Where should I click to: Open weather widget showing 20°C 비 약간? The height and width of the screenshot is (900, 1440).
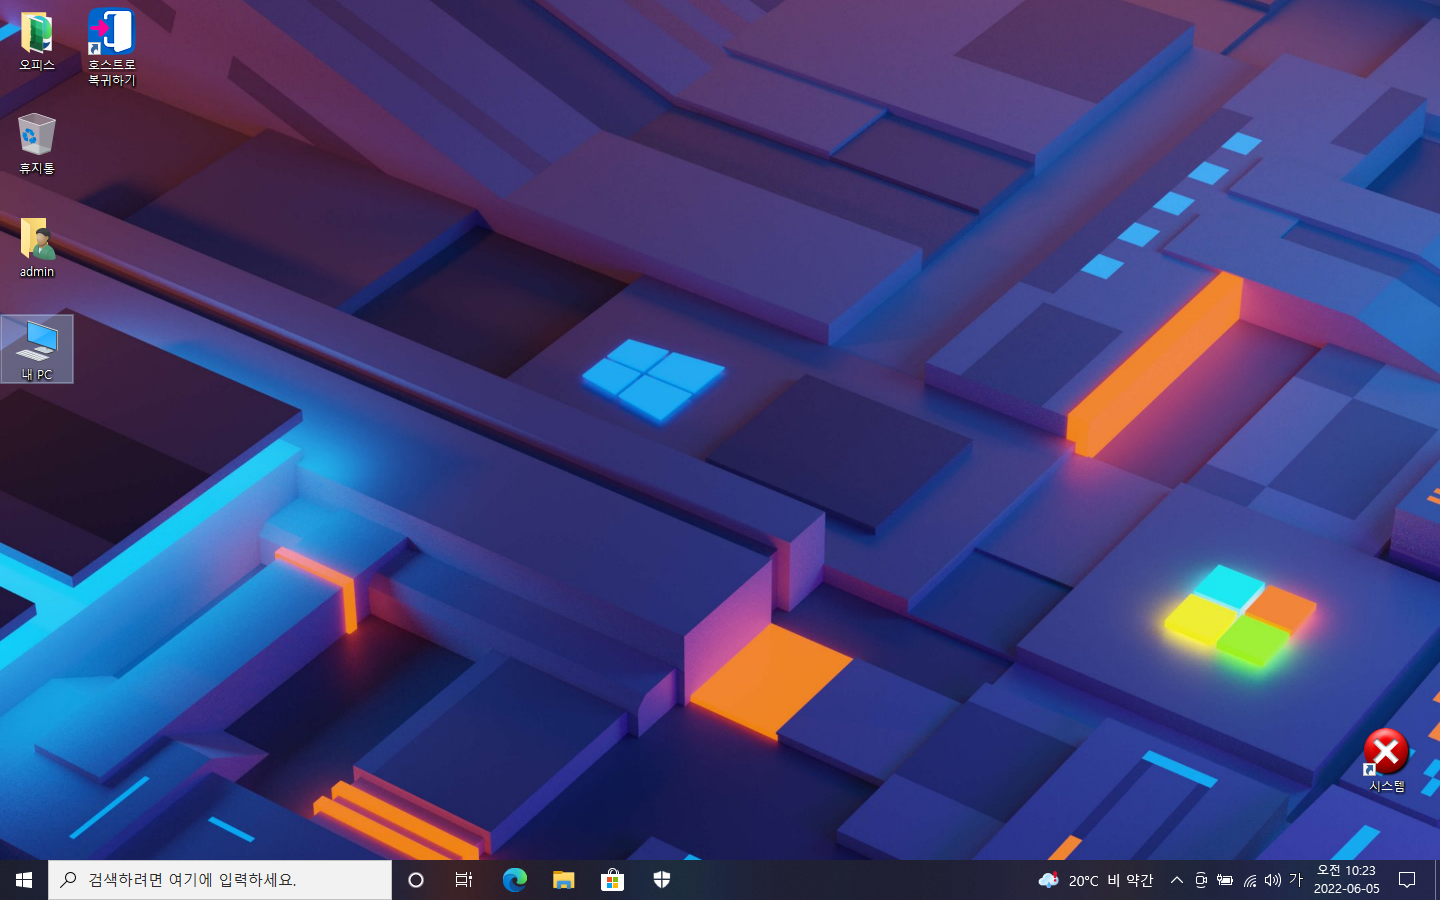tap(1096, 880)
